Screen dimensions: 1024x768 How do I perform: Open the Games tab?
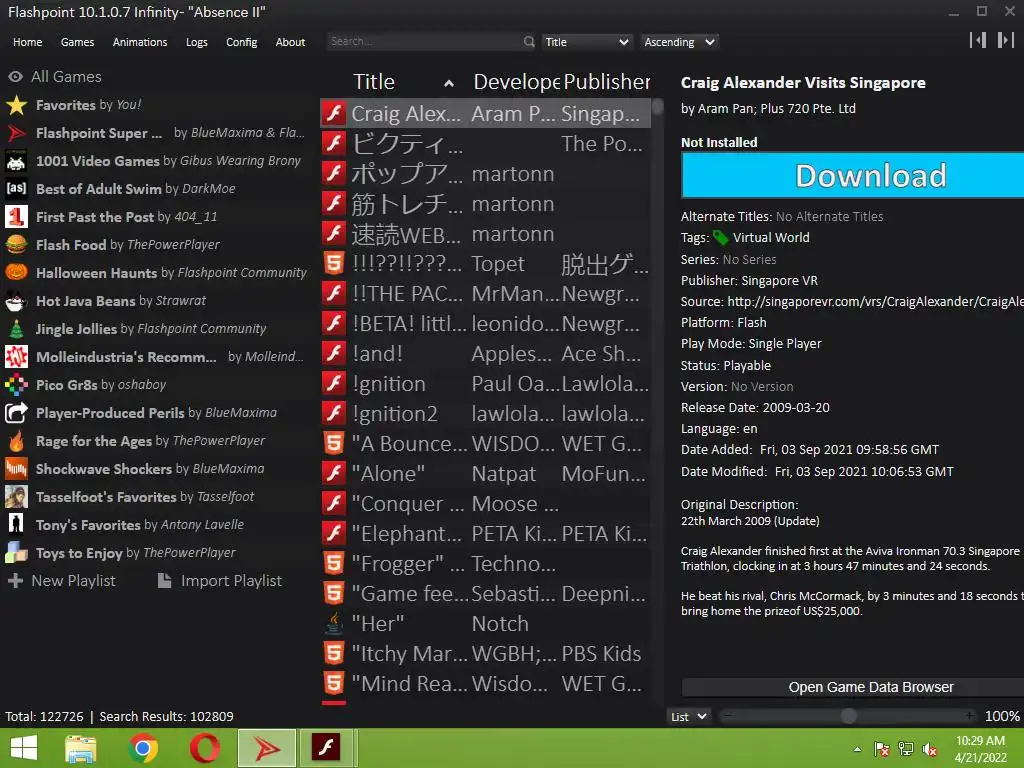pyautogui.click(x=77, y=42)
